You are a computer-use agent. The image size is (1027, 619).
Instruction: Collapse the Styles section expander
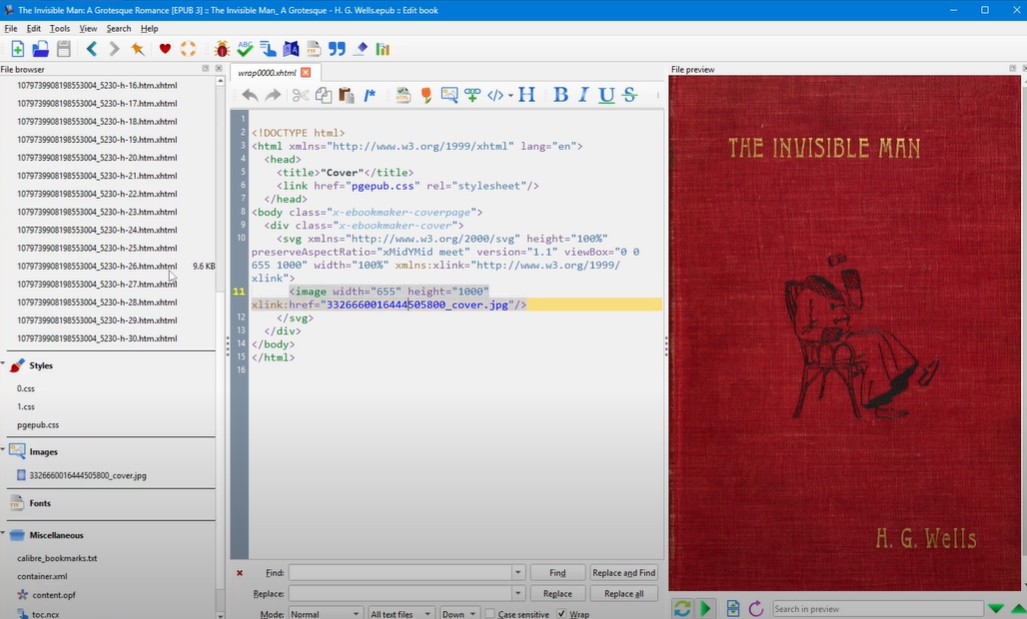pos(3,364)
